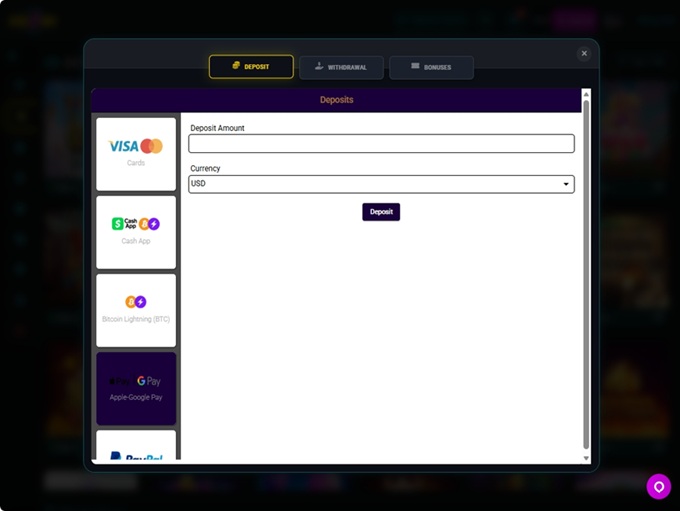Open the pink live chat bubble

pos(658,487)
